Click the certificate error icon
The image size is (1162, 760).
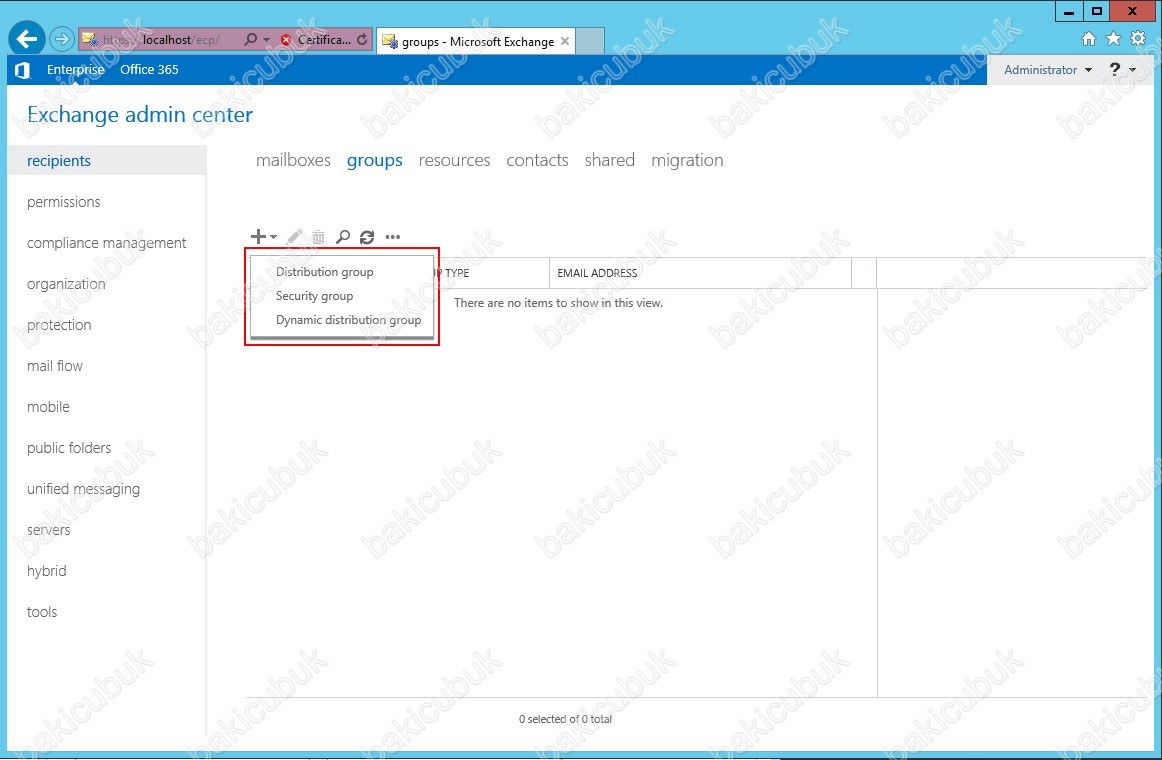(x=286, y=40)
